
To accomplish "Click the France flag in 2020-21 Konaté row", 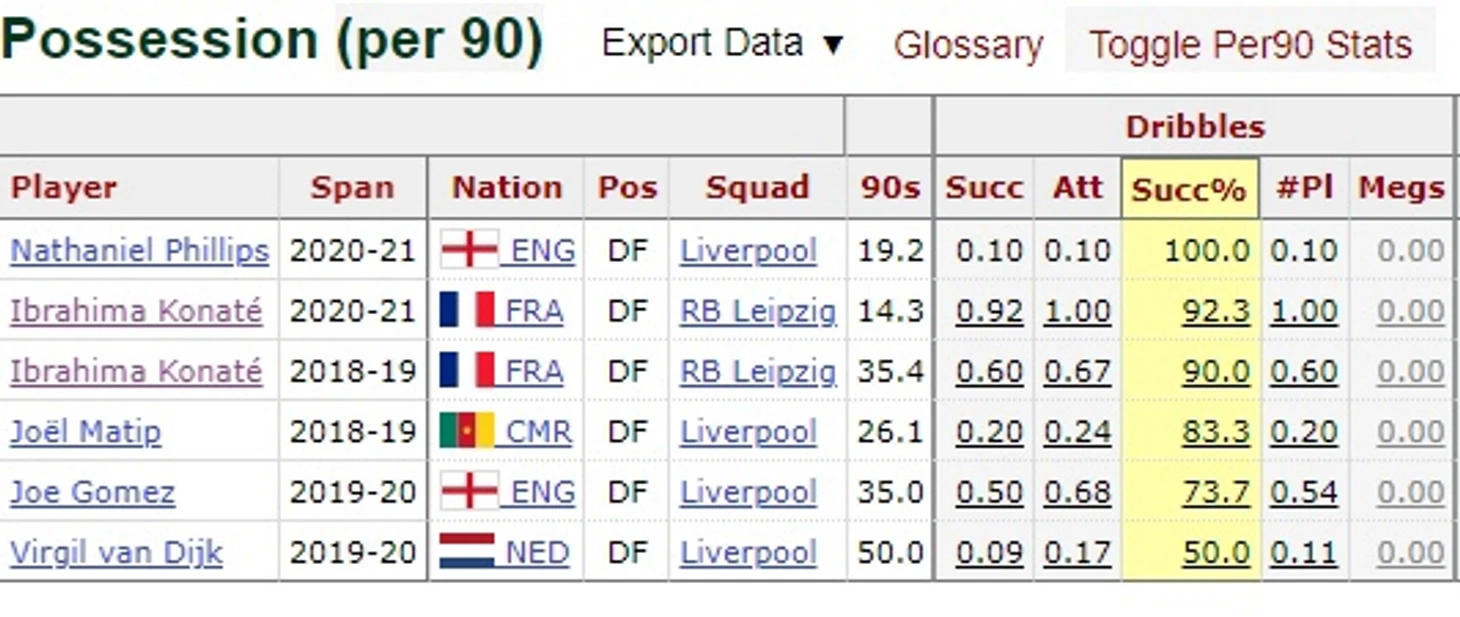I will [467, 310].
